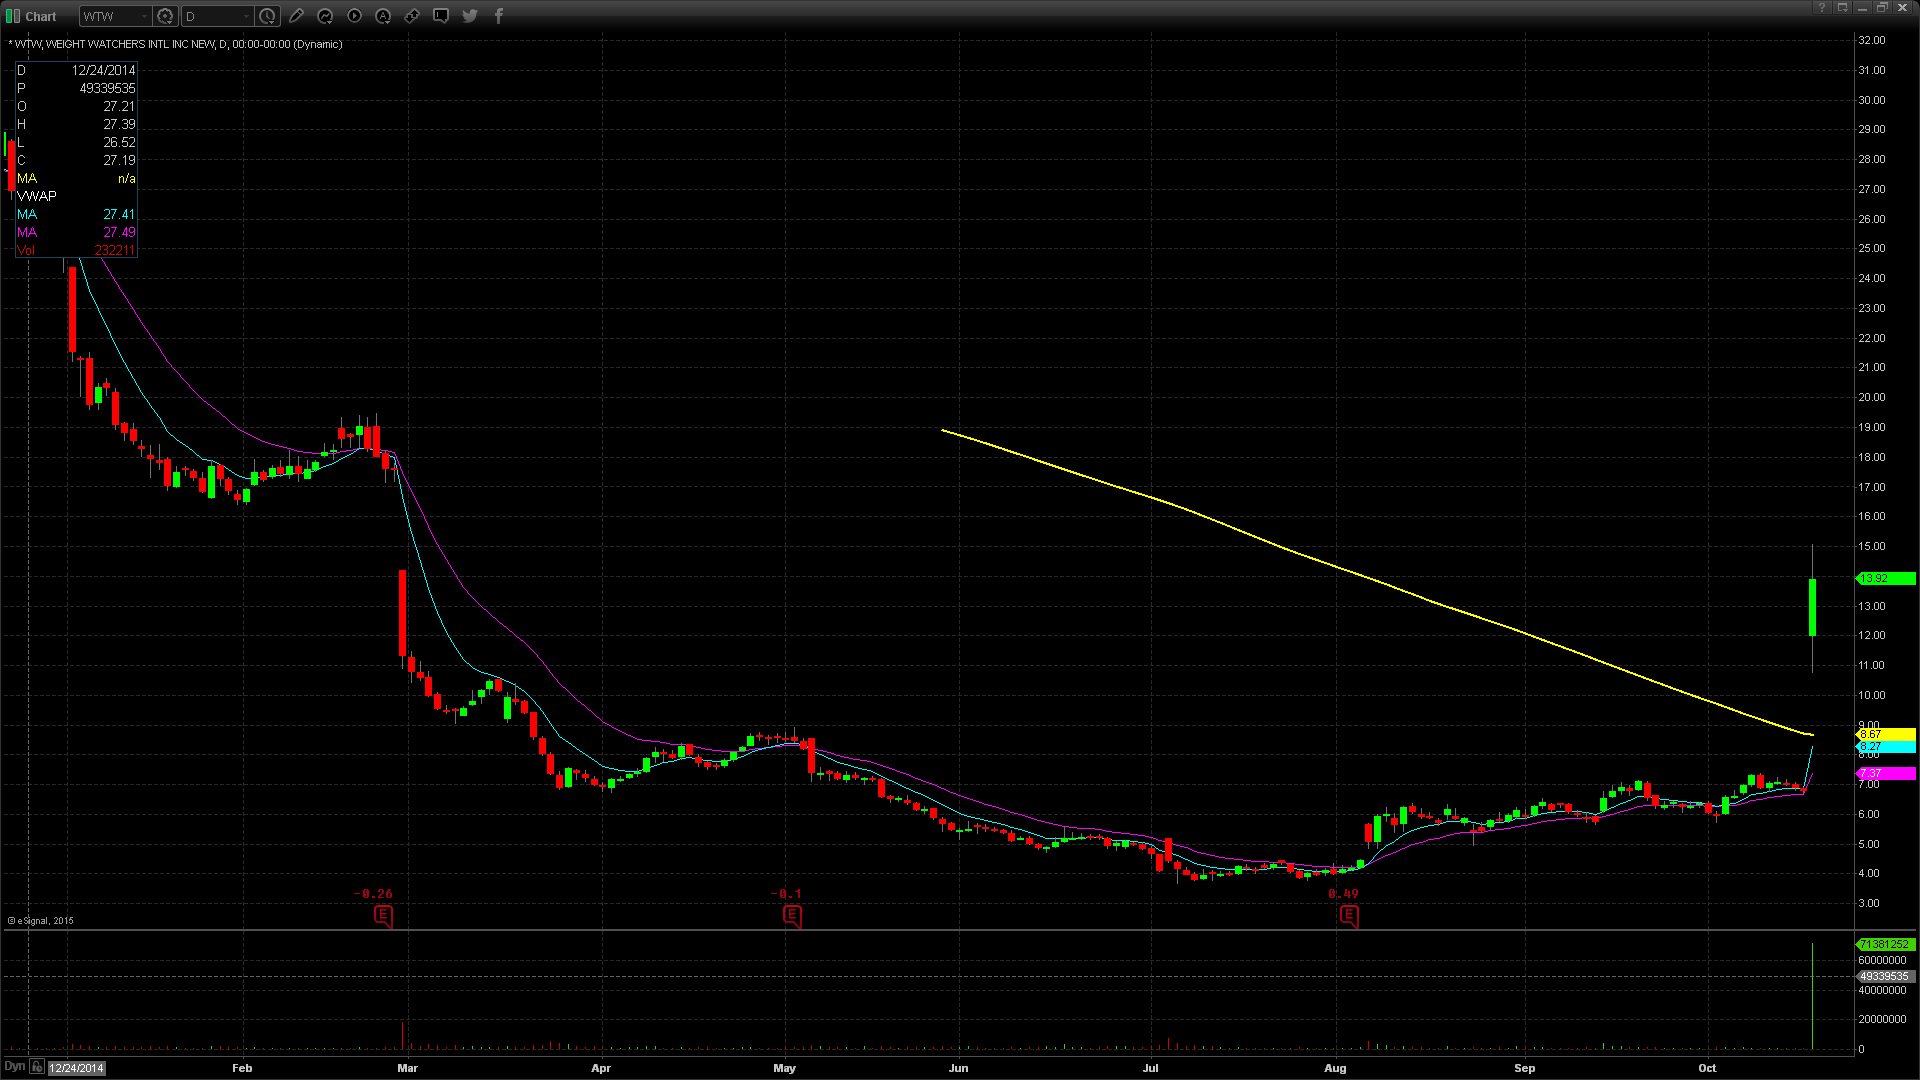Click the VWAP label in data box
1920x1080 pixels.
click(x=37, y=196)
